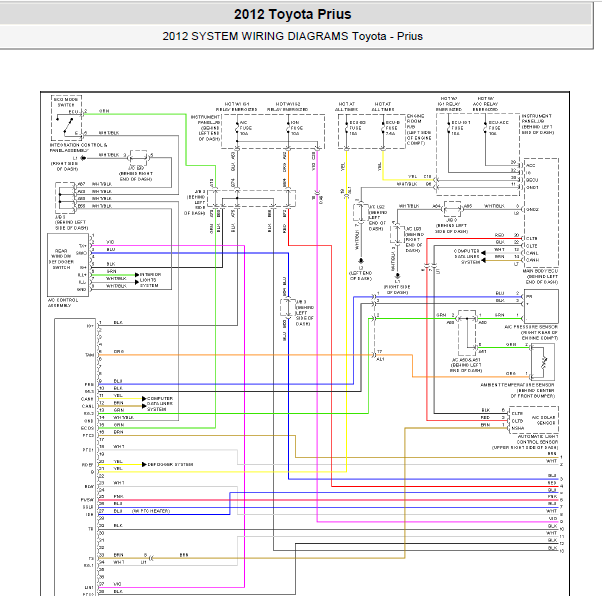Select the ECU-ACC FUSE label
Screen dimensions: 602x596
(499, 128)
